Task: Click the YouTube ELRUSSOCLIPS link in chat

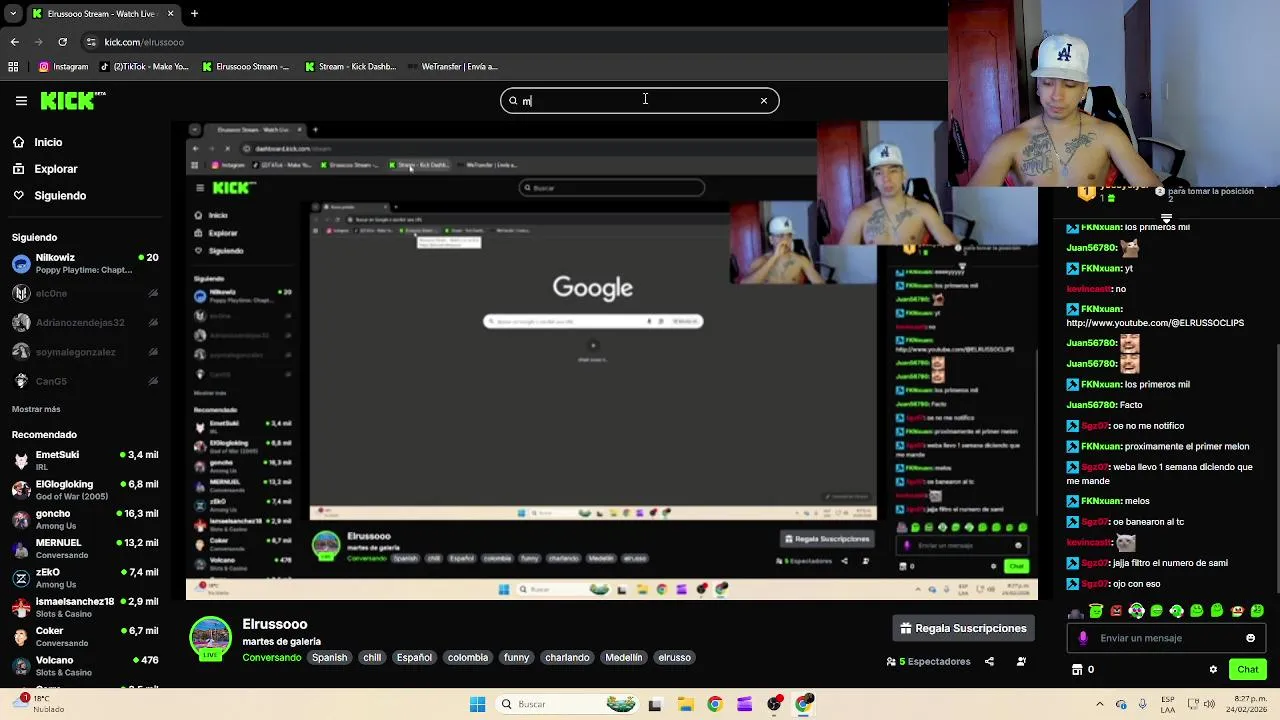Action: (x=1155, y=323)
